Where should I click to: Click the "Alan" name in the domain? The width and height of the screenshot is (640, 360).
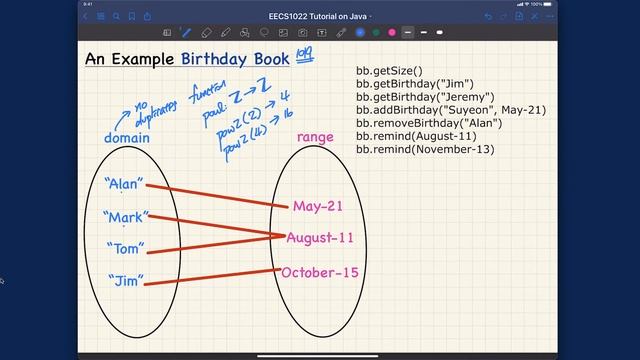click(124, 184)
